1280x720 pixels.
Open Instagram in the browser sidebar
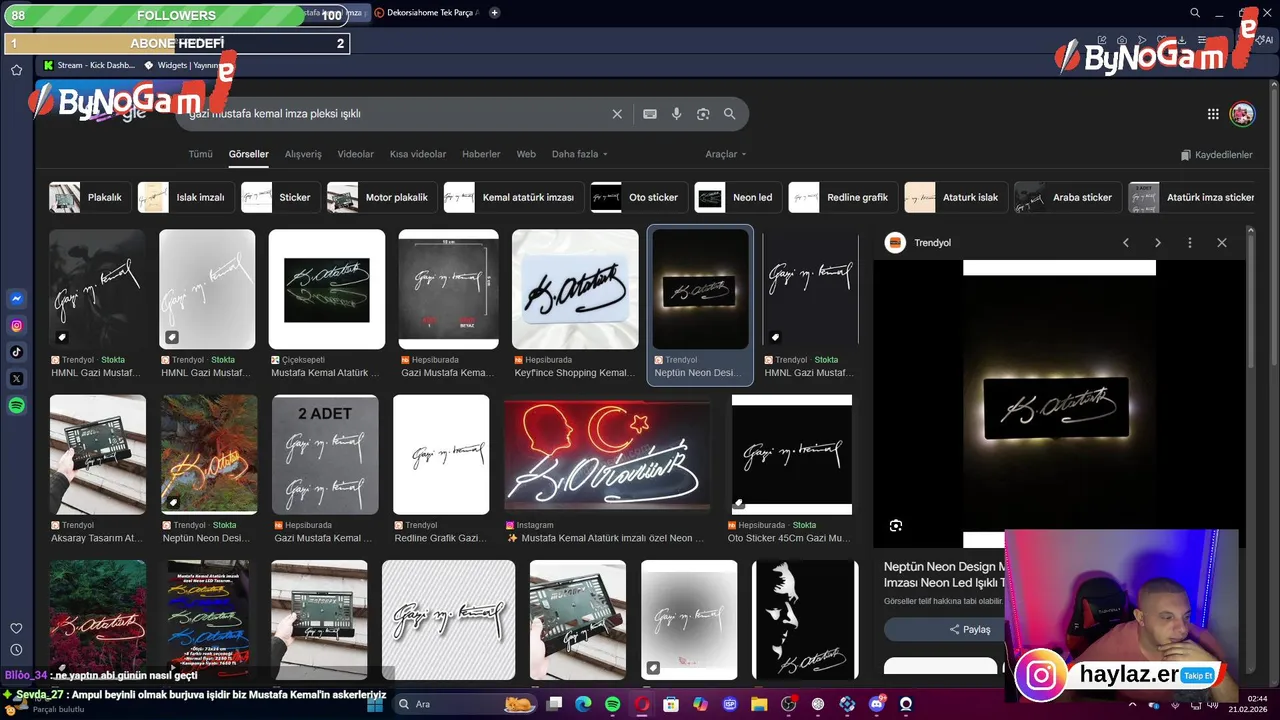point(16,325)
